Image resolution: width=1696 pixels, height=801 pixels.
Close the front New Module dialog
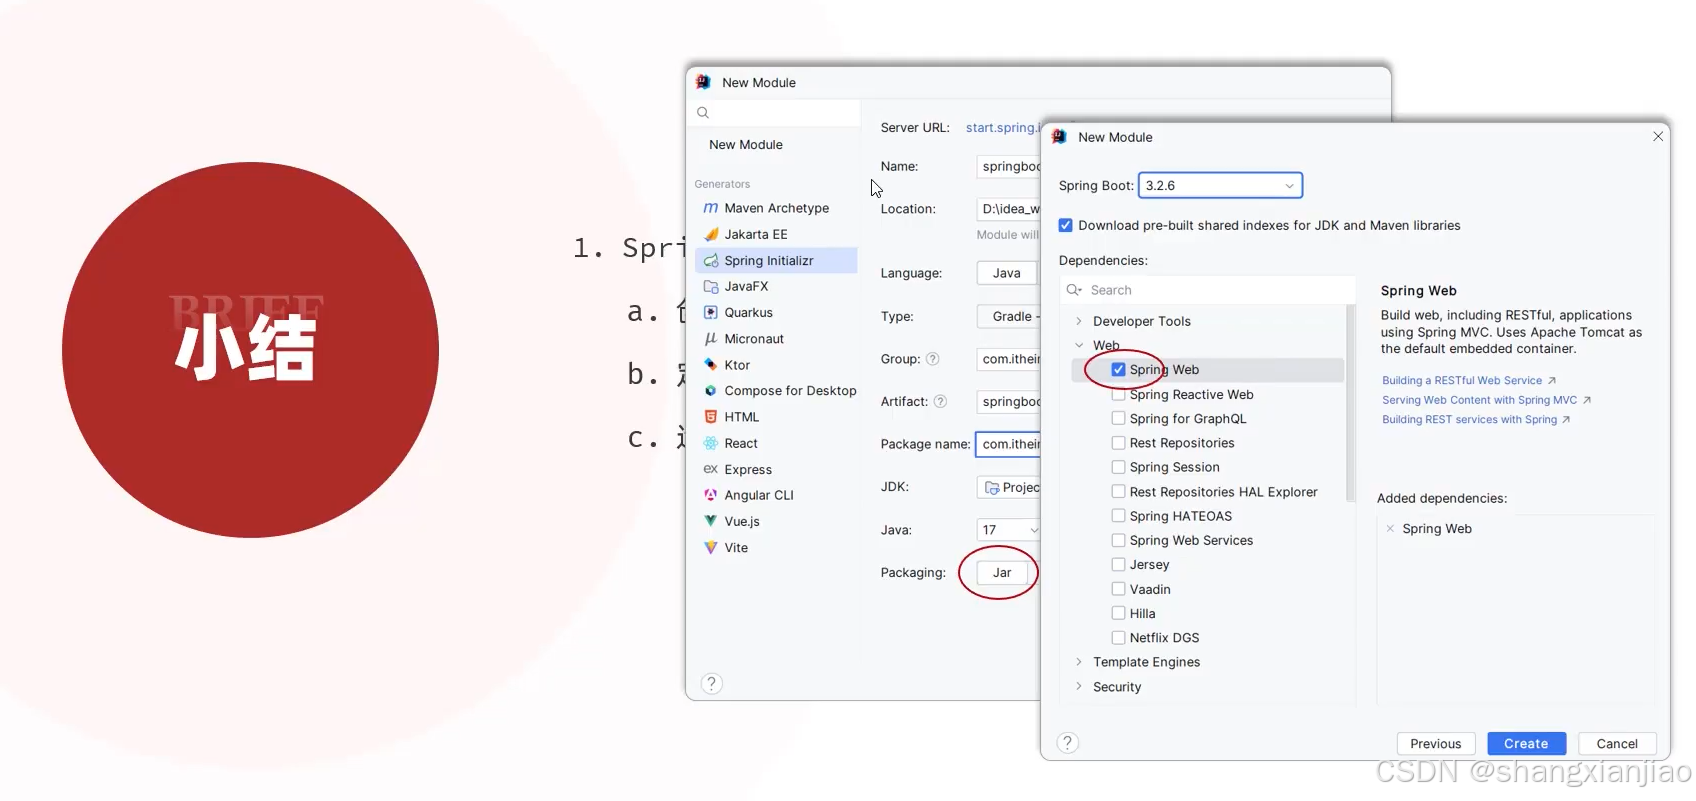(1658, 137)
